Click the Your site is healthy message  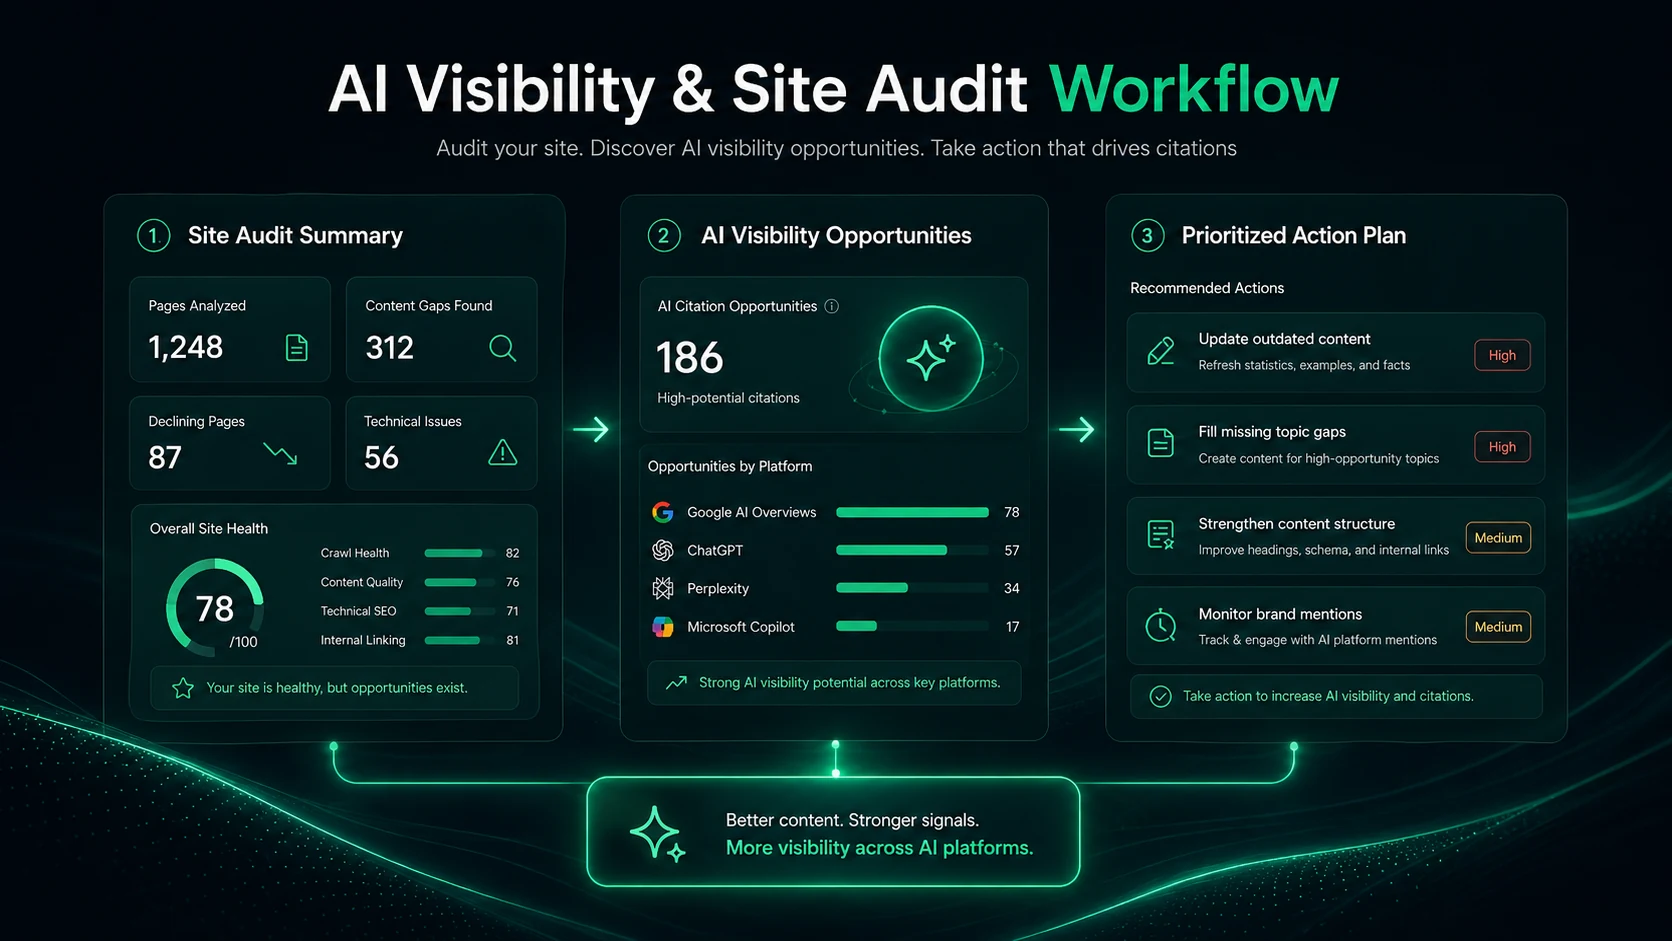(337, 688)
